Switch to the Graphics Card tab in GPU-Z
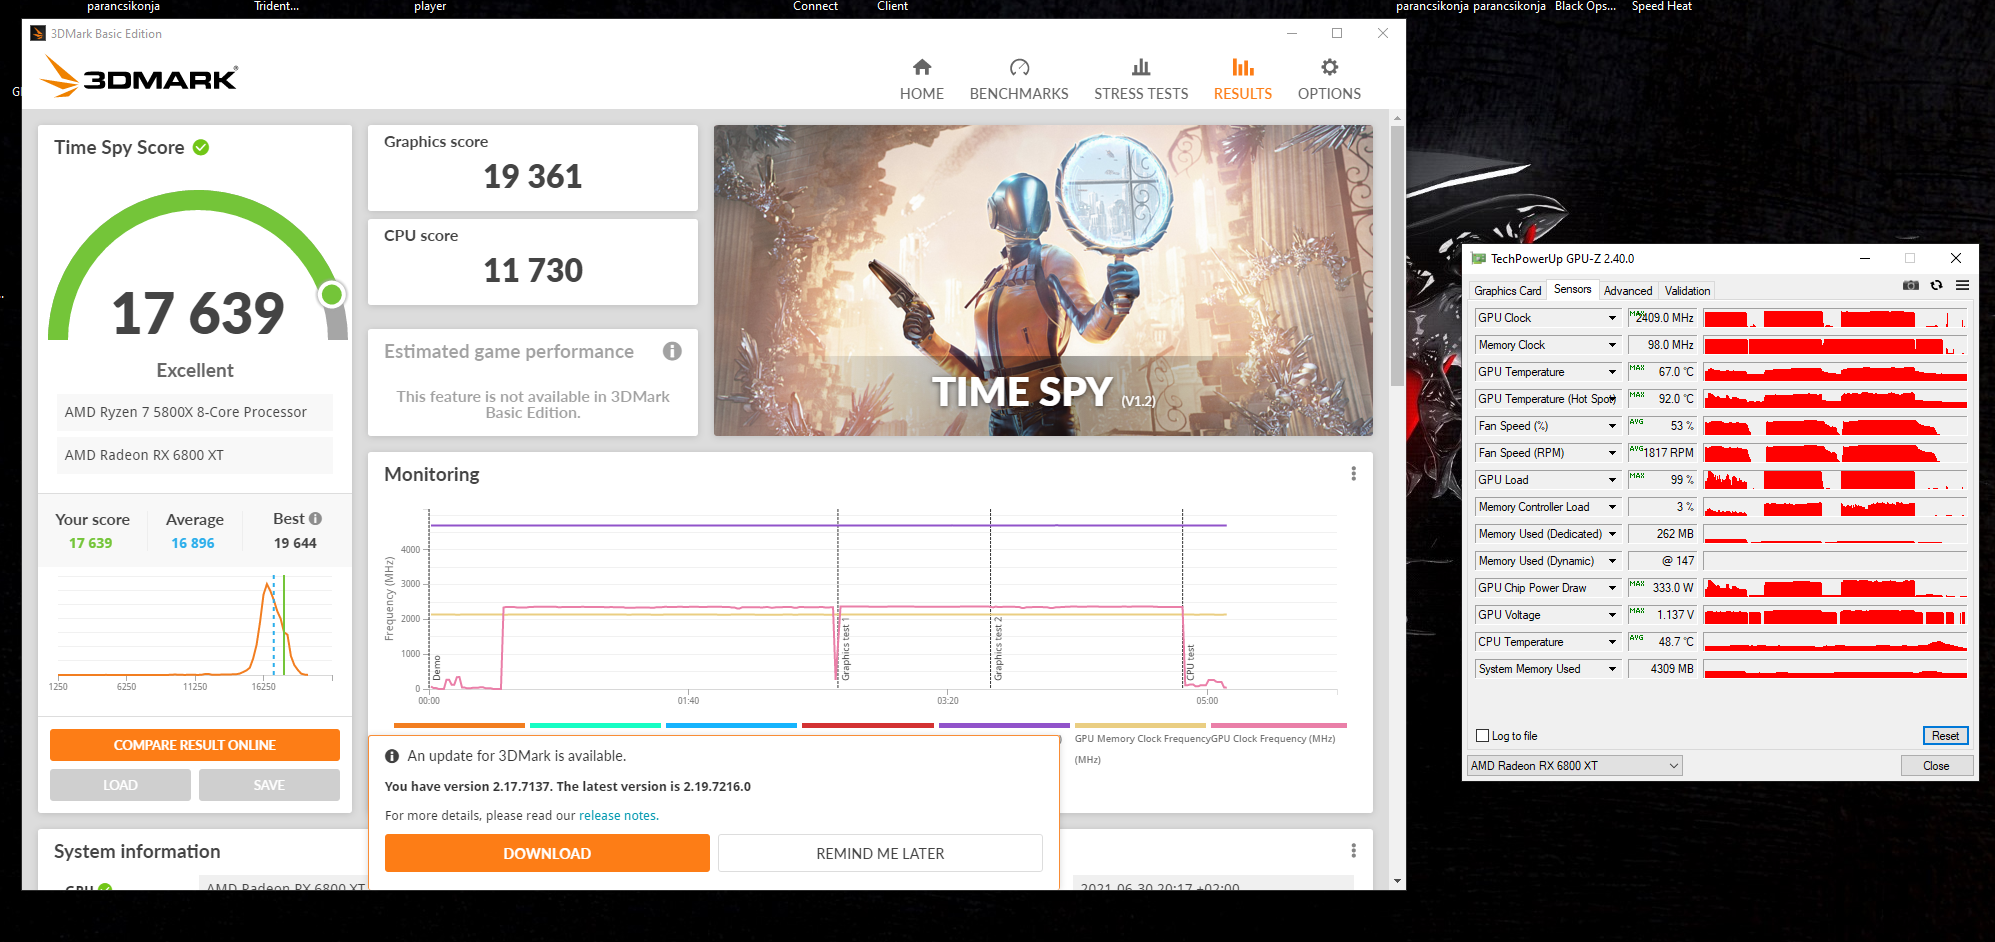1995x942 pixels. 1507,291
